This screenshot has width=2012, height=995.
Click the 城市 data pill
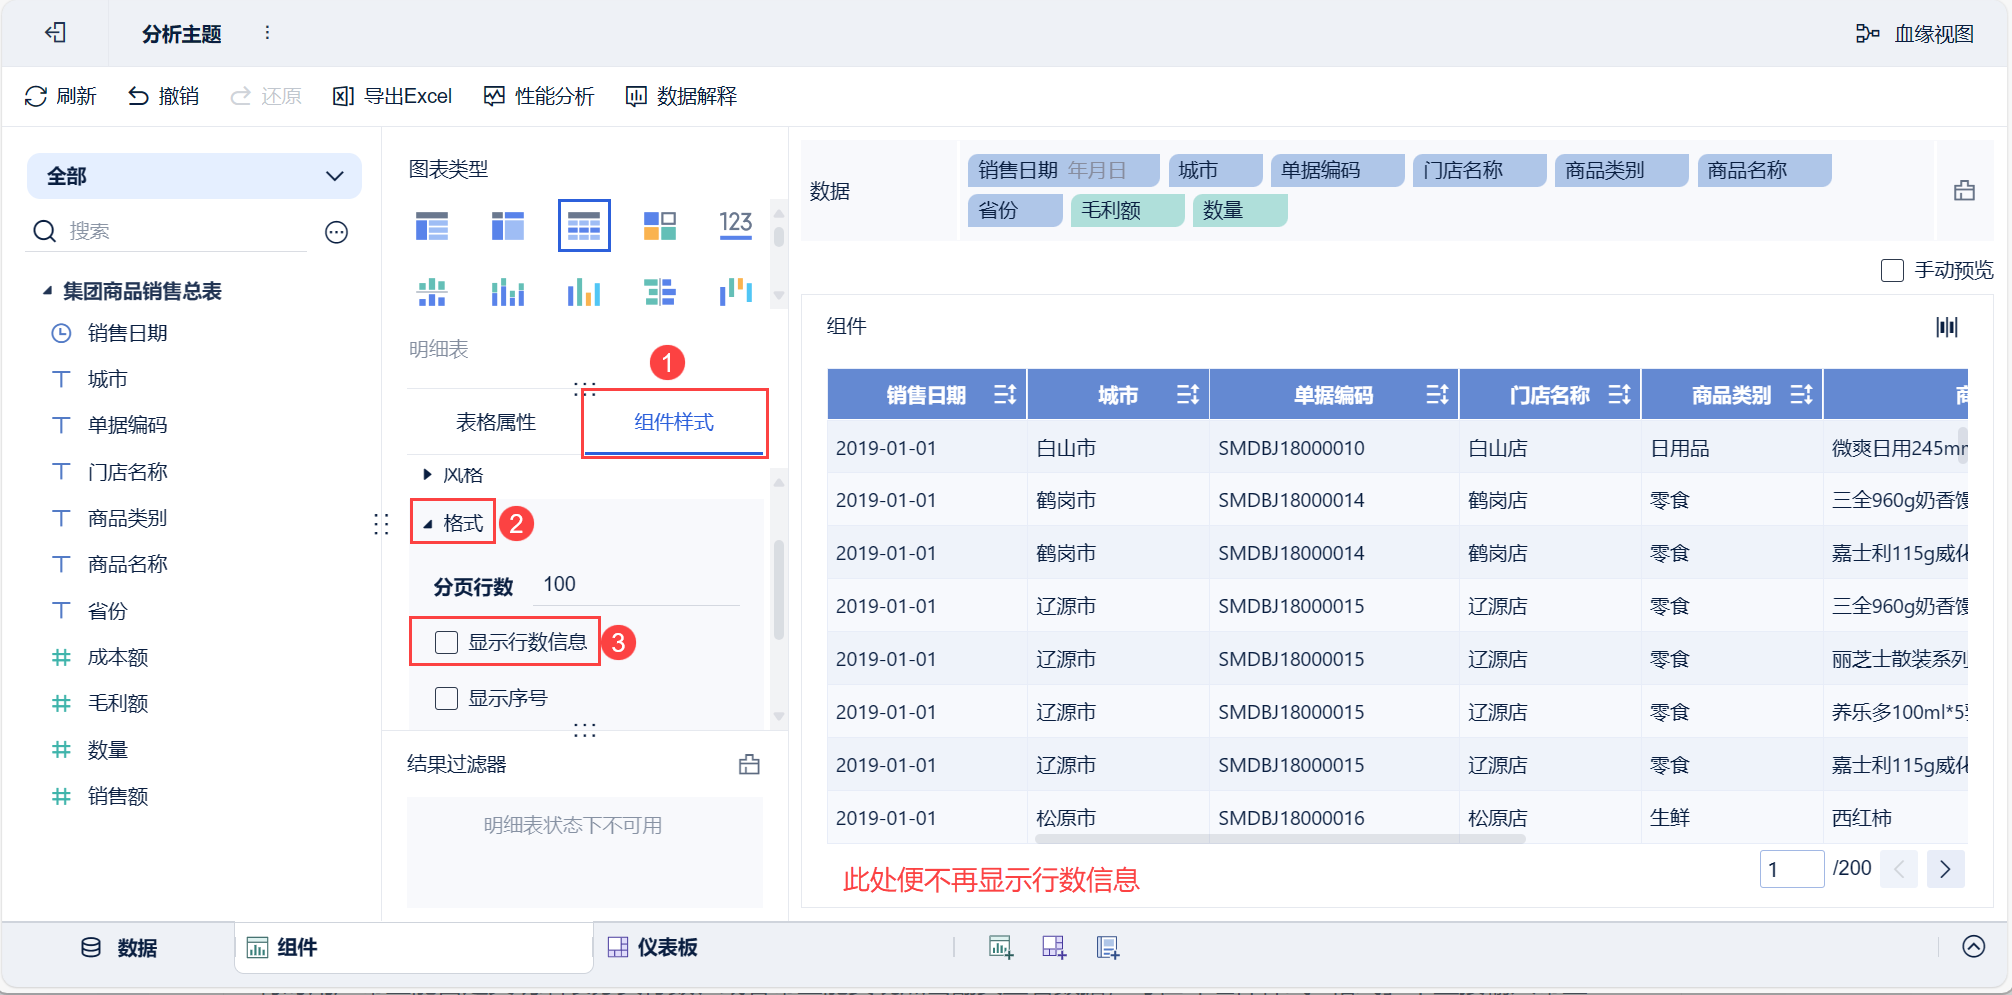1215,170
